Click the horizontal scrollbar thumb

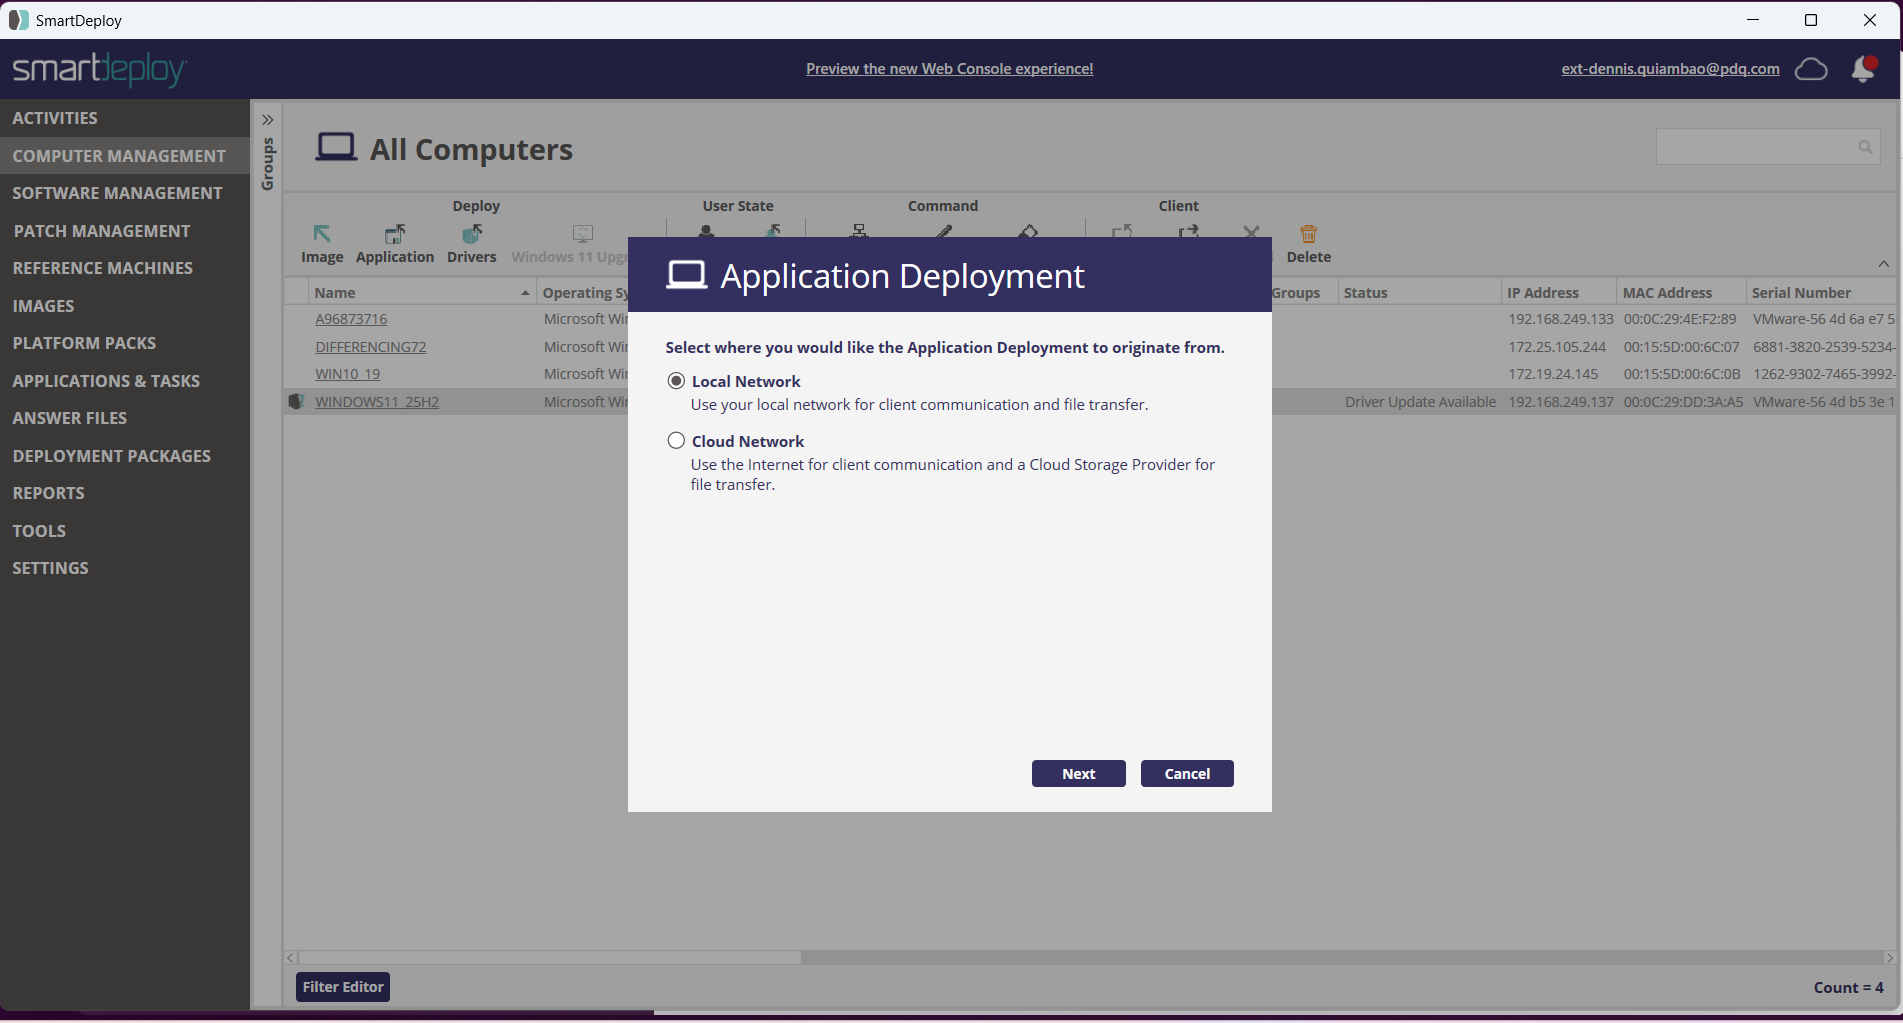(x=550, y=958)
